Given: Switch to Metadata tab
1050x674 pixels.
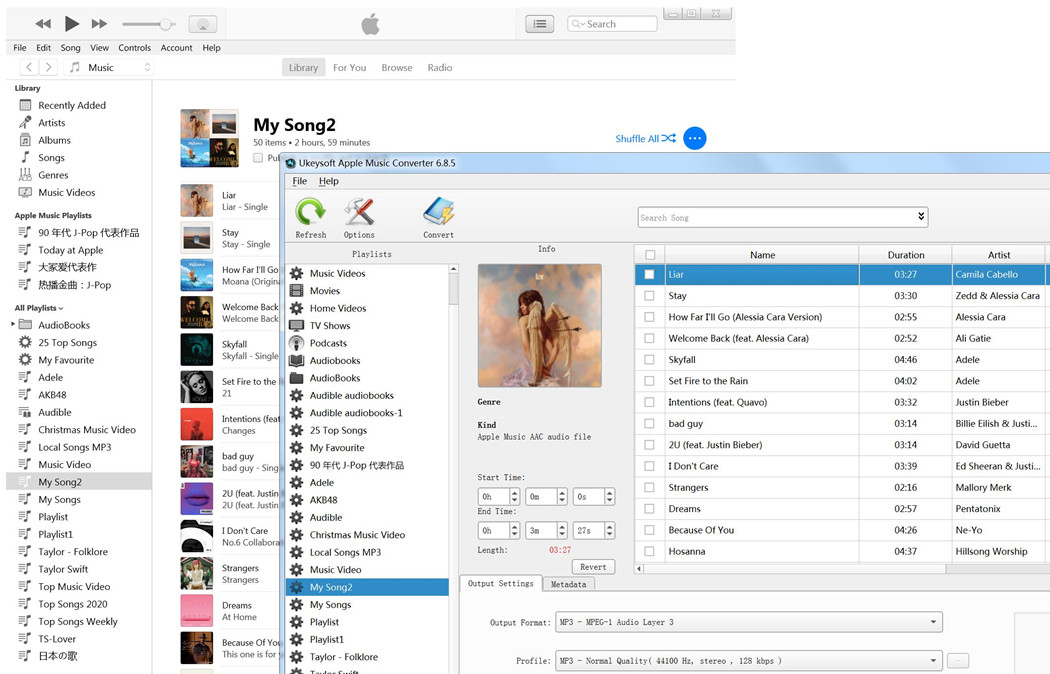Looking at the screenshot, I should click(x=568, y=584).
